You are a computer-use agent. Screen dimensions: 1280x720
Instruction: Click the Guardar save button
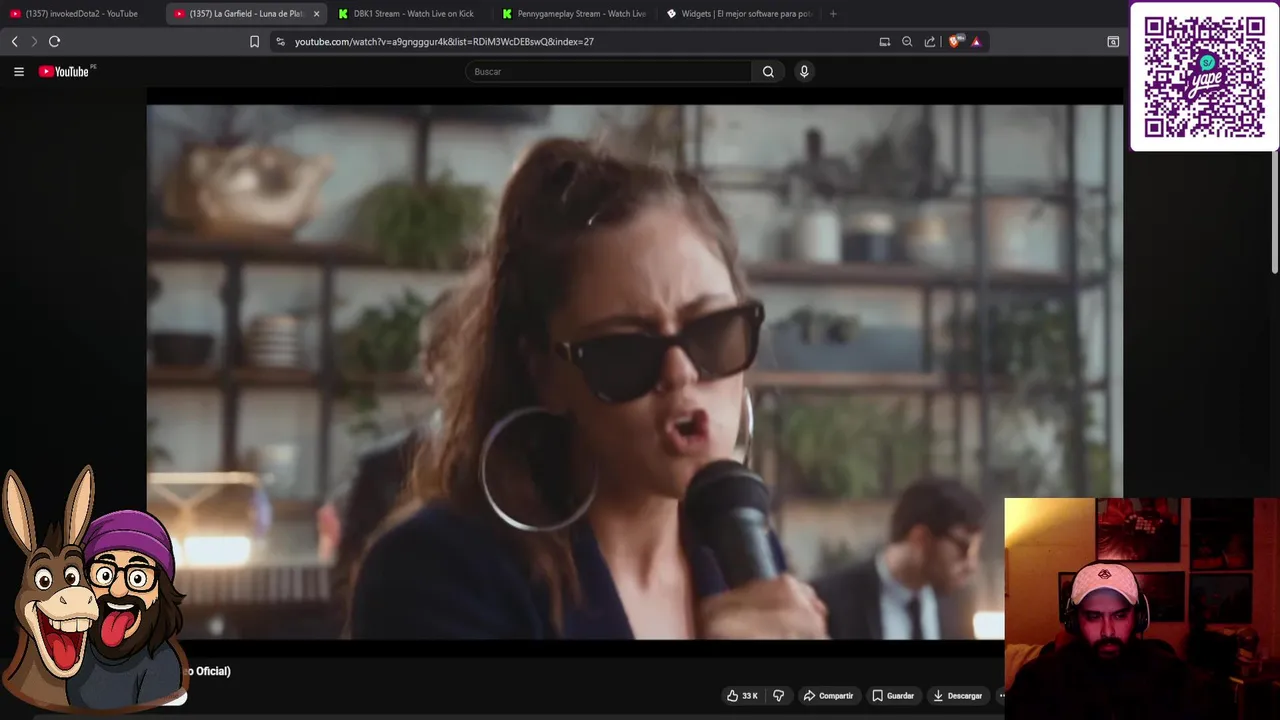click(893, 696)
